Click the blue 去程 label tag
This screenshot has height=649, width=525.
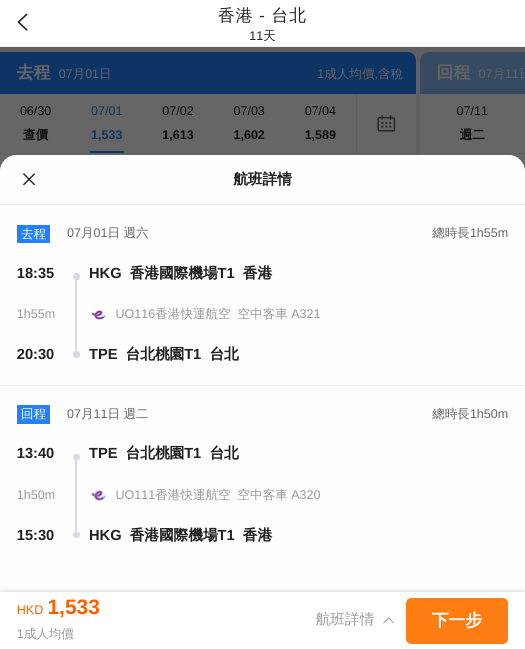[x=34, y=234]
